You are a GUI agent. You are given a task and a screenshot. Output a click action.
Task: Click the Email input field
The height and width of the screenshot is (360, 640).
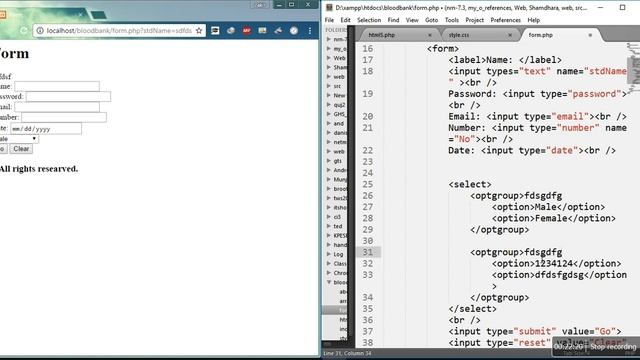57,107
